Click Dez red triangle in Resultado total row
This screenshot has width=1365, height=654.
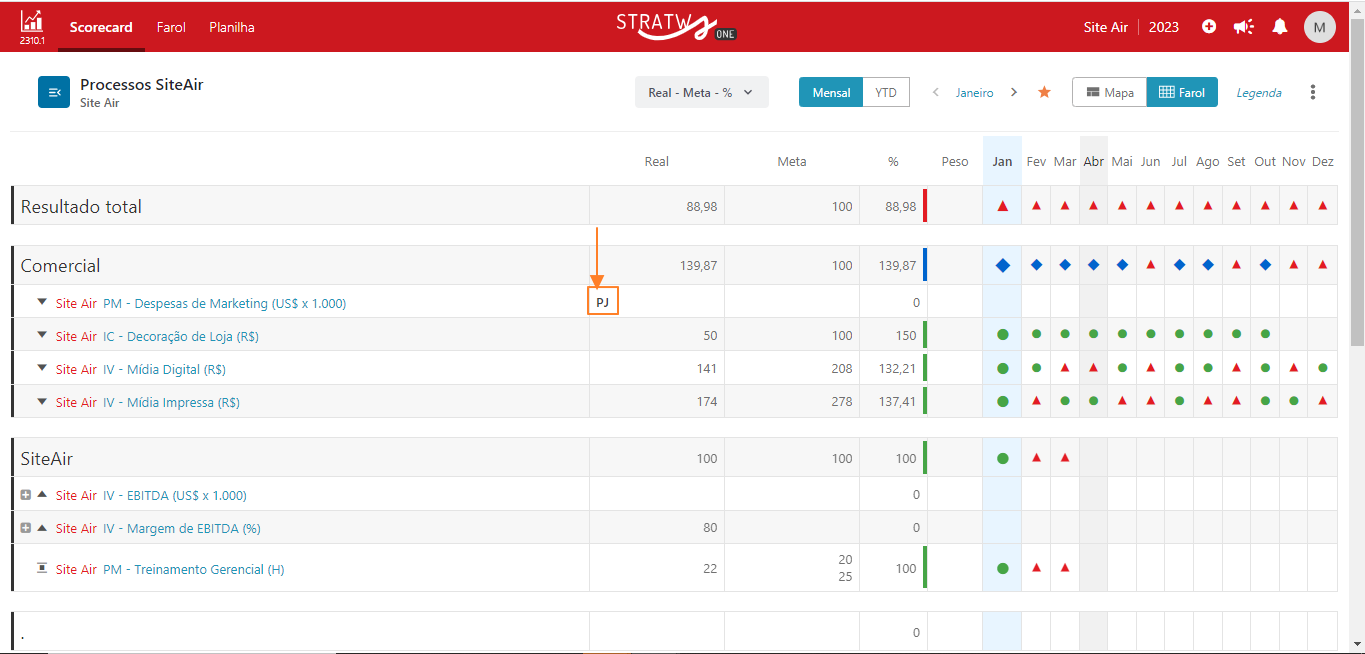click(1323, 206)
